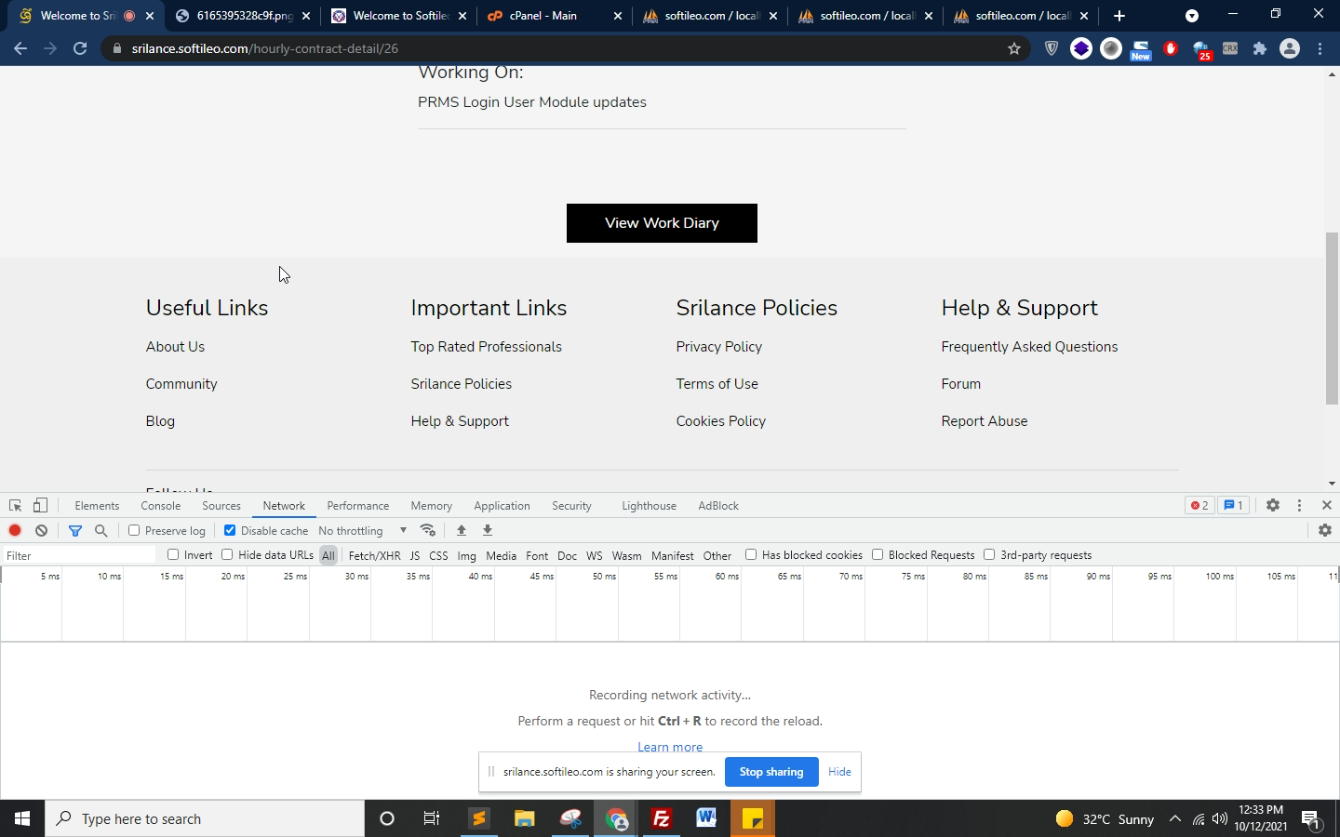Expand the No throttling dropdown
1340x837 pixels.
click(363, 531)
